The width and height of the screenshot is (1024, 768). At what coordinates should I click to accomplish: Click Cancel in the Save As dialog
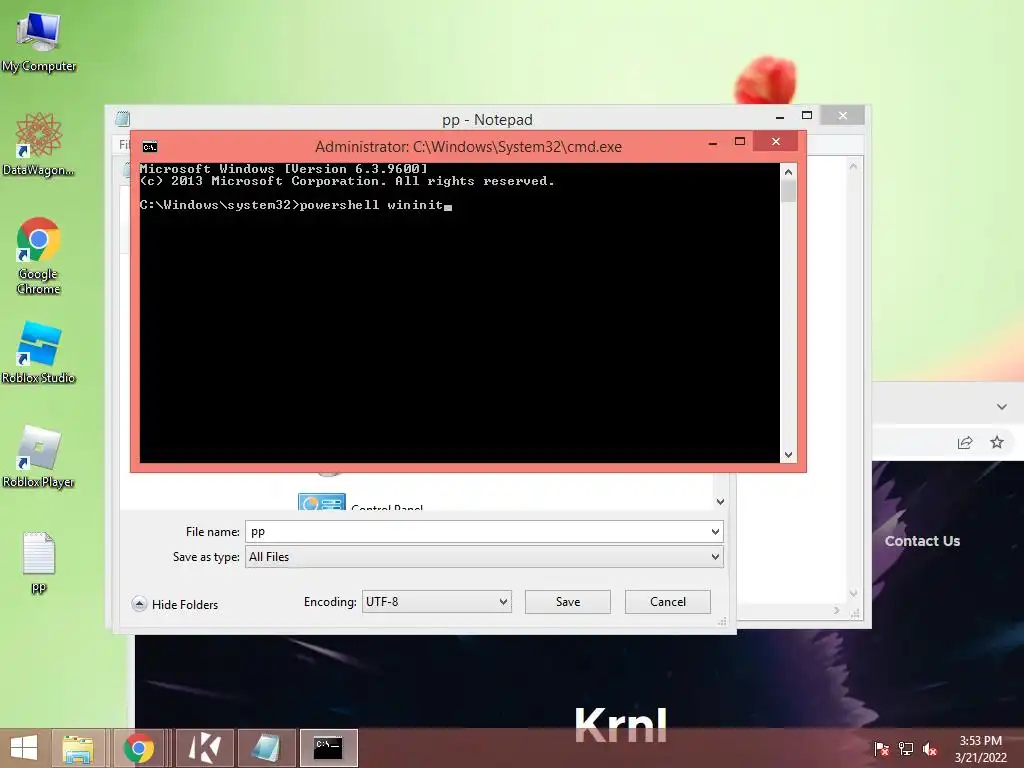[x=667, y=601]
